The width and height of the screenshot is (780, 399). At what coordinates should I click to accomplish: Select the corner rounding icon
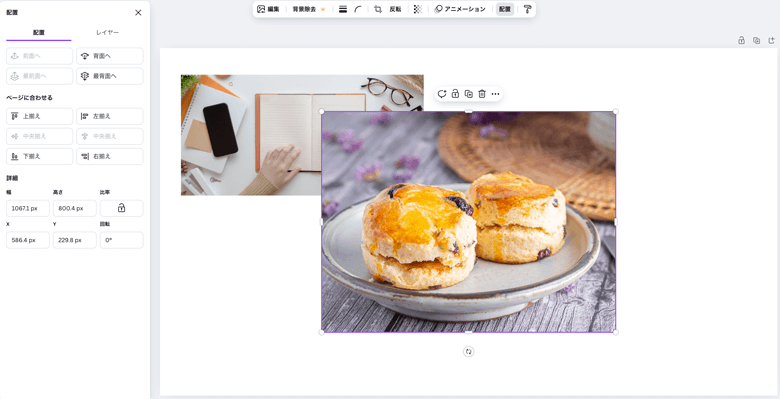(358, 9)
